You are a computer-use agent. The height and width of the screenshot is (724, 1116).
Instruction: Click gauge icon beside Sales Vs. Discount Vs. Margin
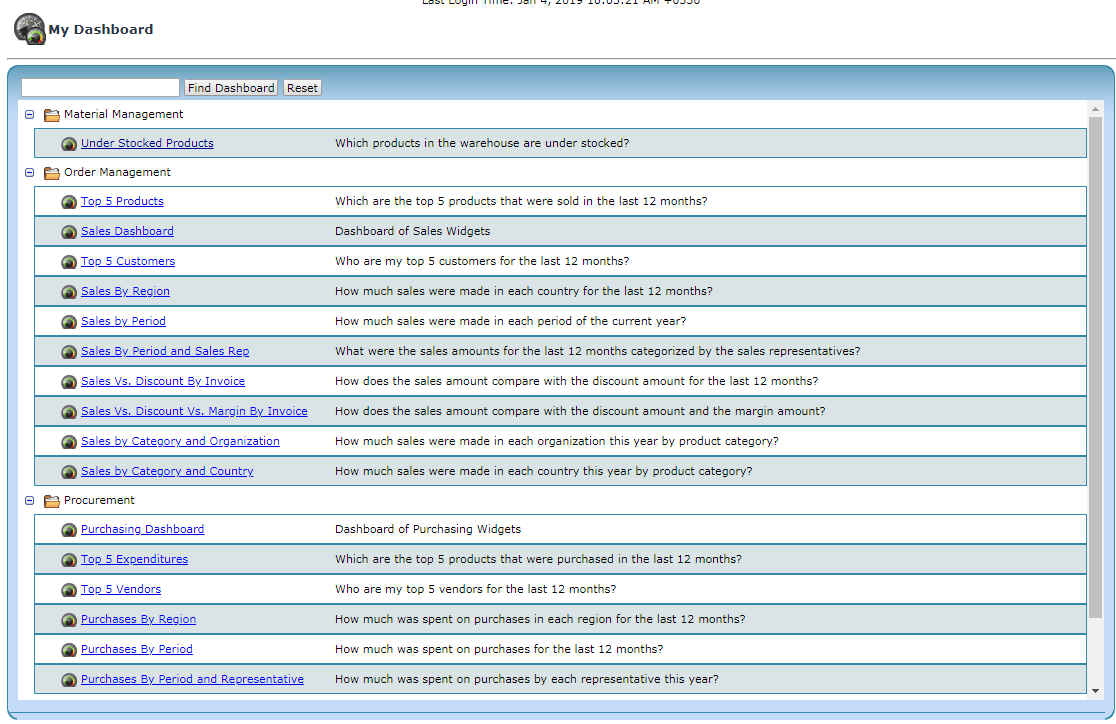(69, 411)
